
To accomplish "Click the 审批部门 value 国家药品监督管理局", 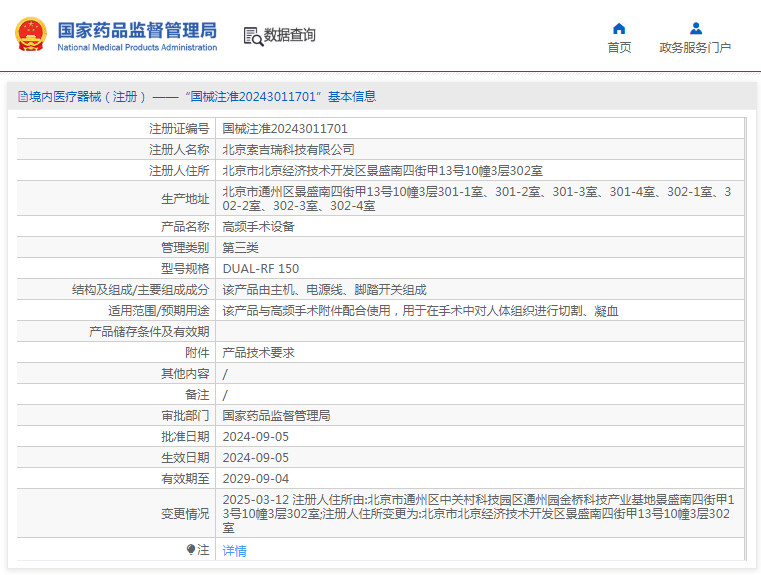I will (276, 416).
